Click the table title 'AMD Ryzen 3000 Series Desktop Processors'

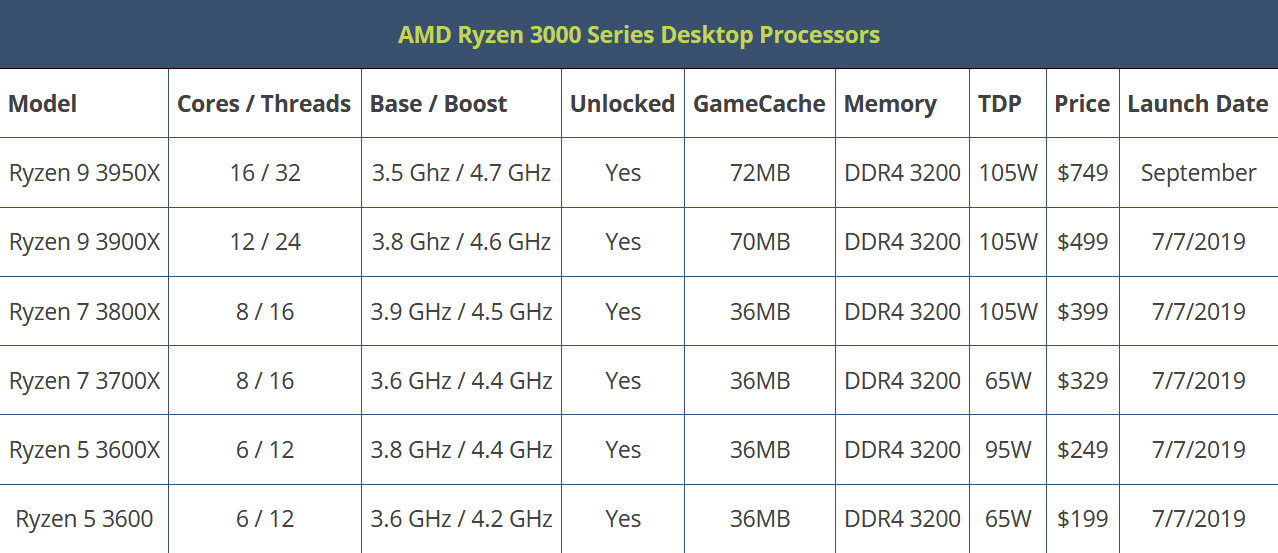(x=638, y=35)
